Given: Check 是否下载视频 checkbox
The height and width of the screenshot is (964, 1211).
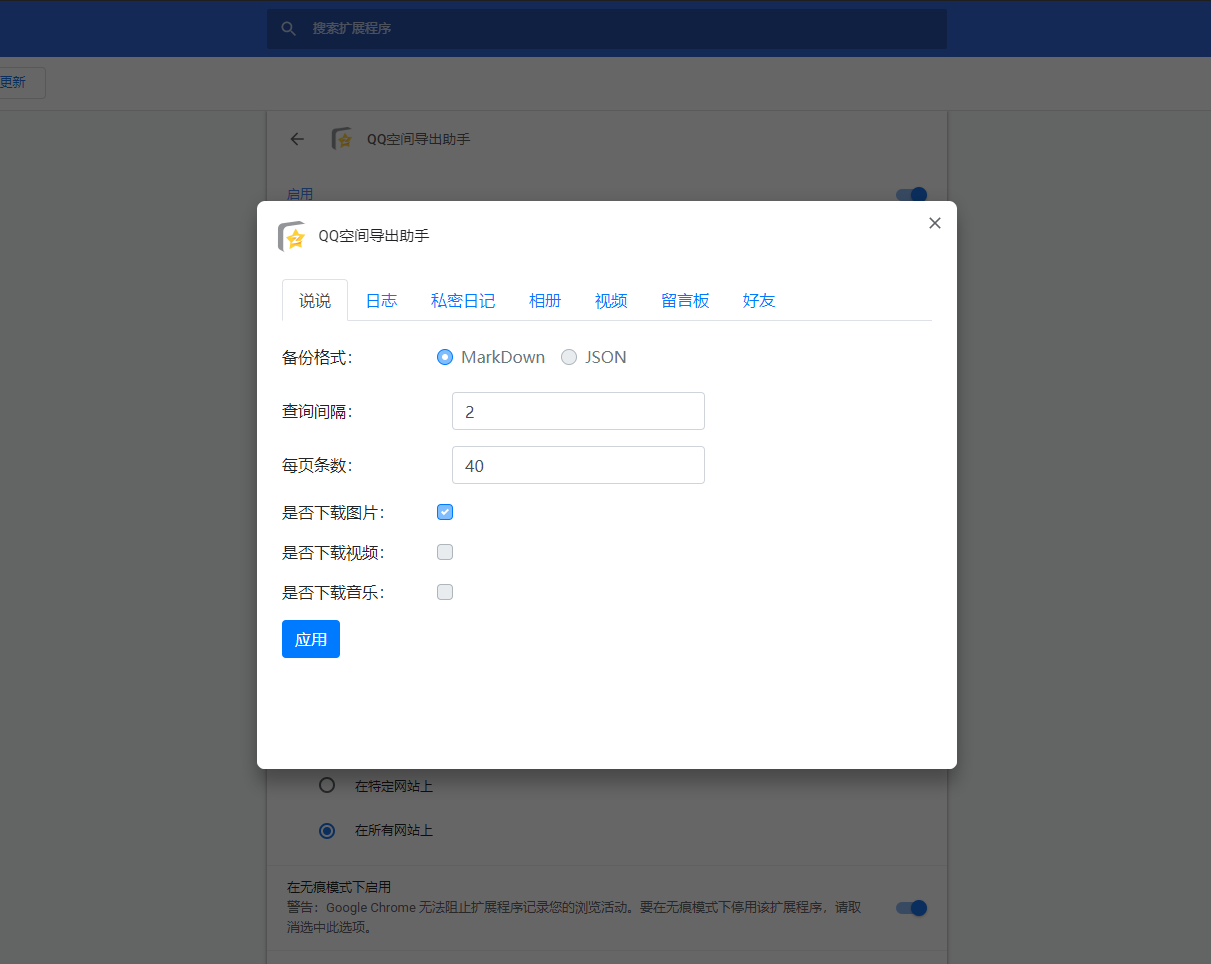Looking at the screenshot, I should pos(445,552).
